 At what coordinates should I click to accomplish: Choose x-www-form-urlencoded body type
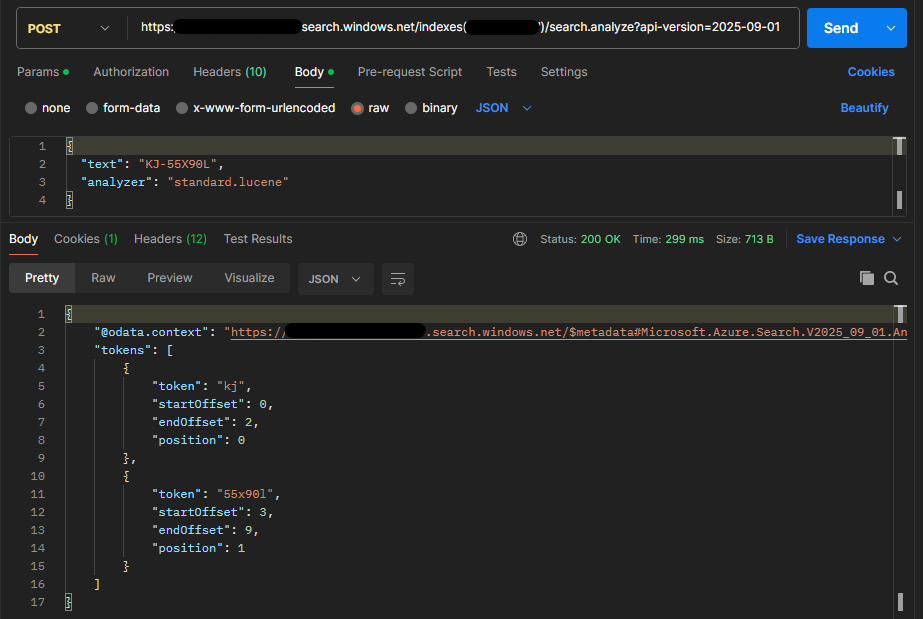point(182,108)
